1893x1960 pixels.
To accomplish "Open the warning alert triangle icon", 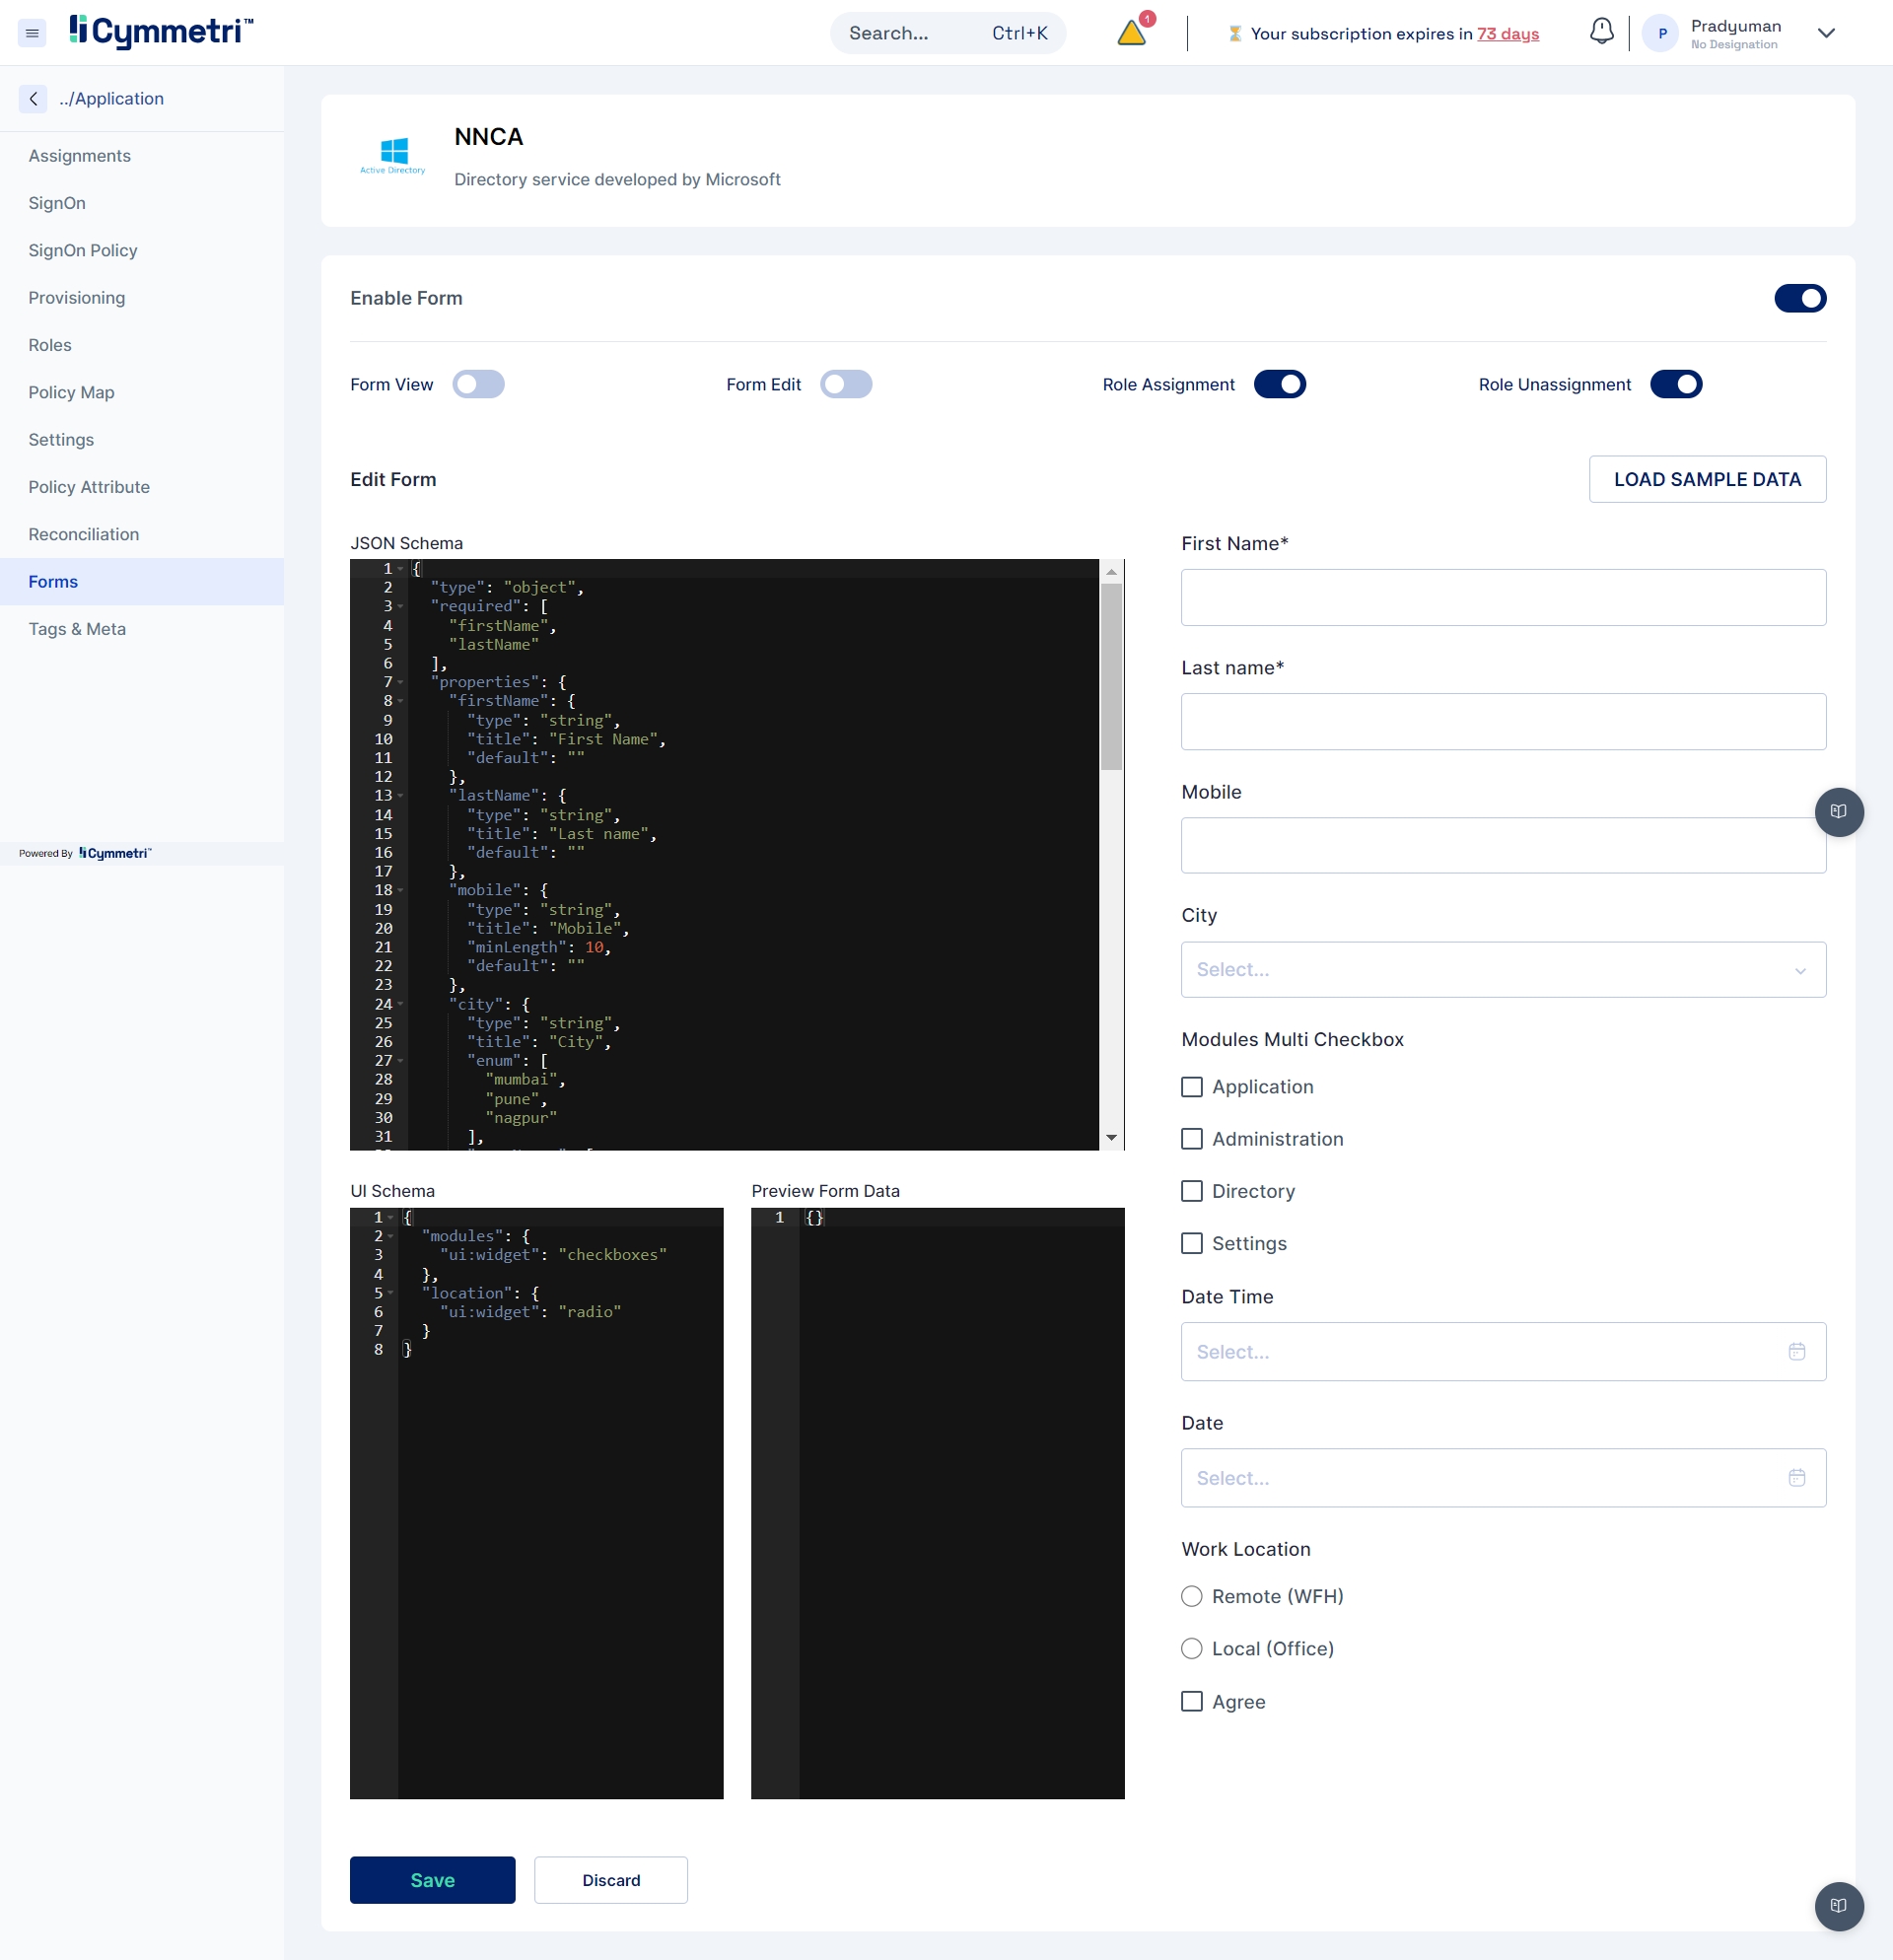I will point(1131,32).
